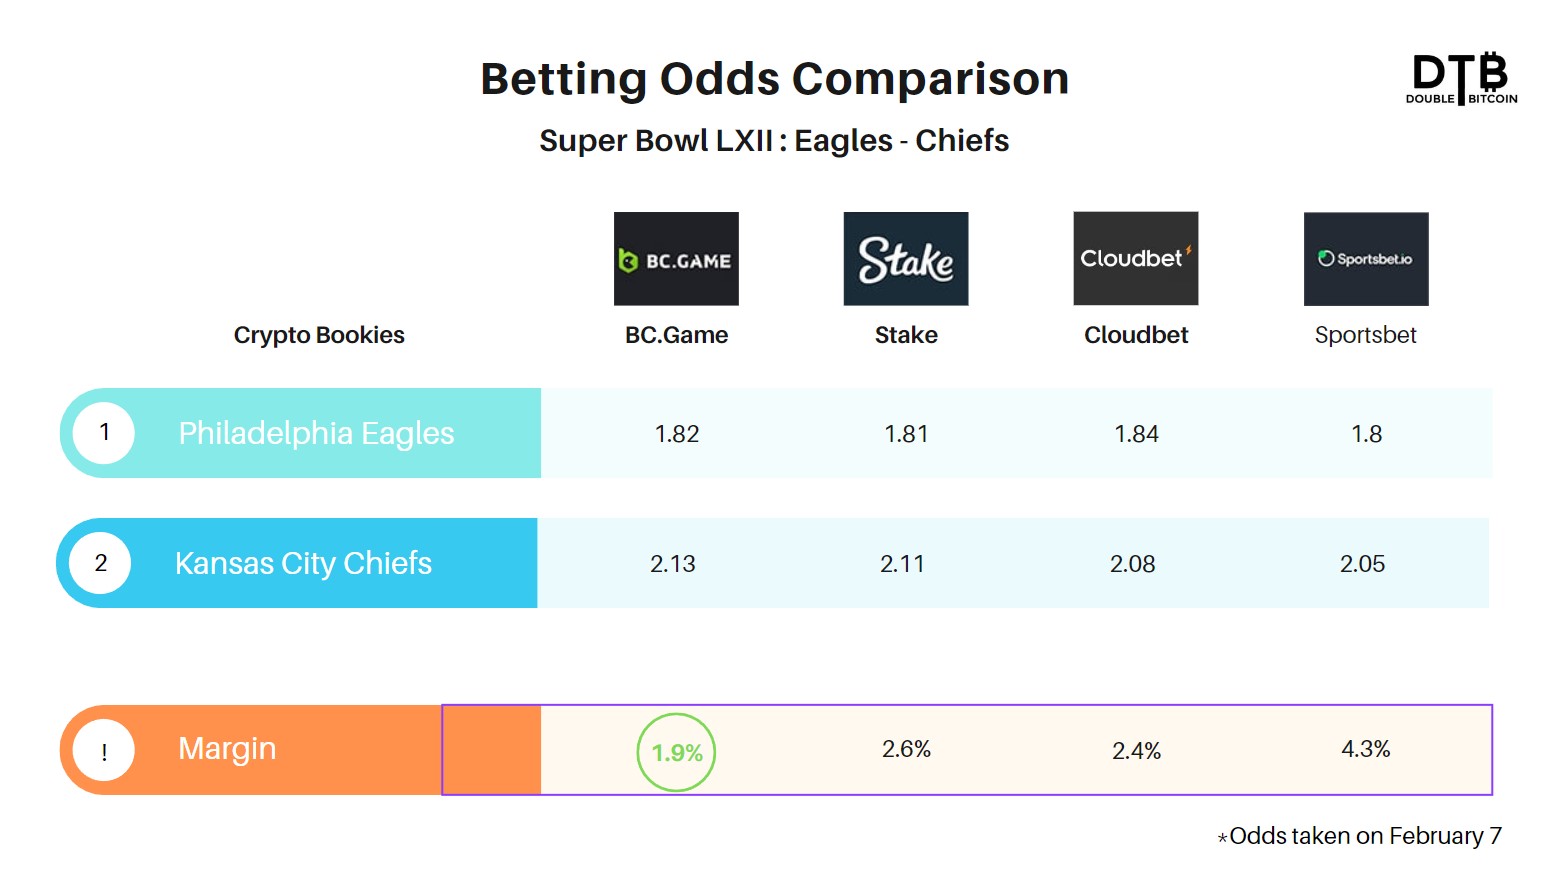Click the orange Margin label
Image resolution: width=1567 pixels, height=875 pixels.
point(227,749)
